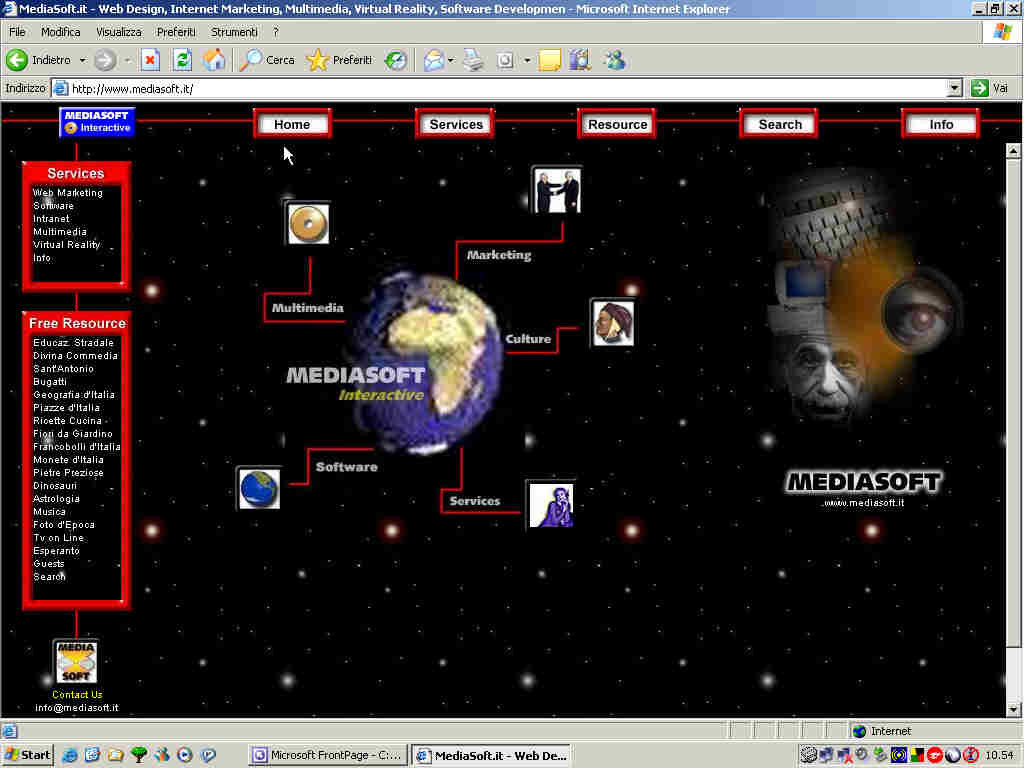Open the Software globe picture
Viewport: 1024px width, 768px height.
click(x=259, y=488)
